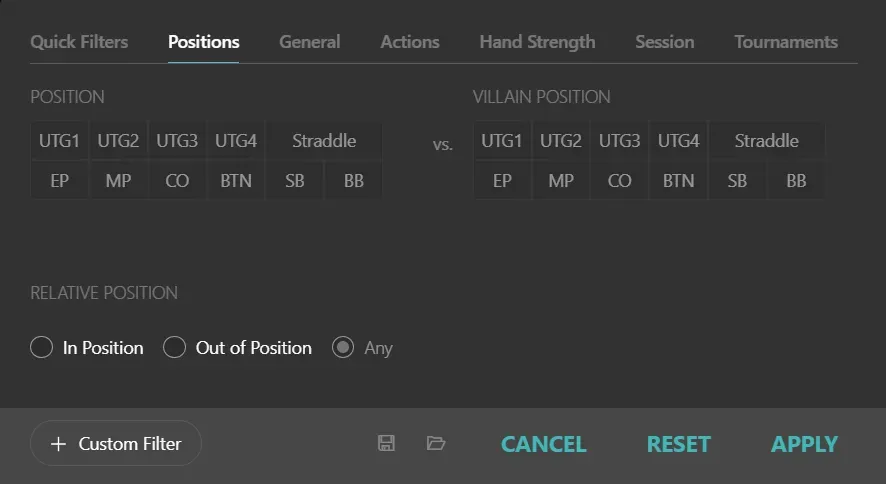Go to the Hand Strength tab
The width and height of the screenshot is (886, 484).
[x=537, y=42]
